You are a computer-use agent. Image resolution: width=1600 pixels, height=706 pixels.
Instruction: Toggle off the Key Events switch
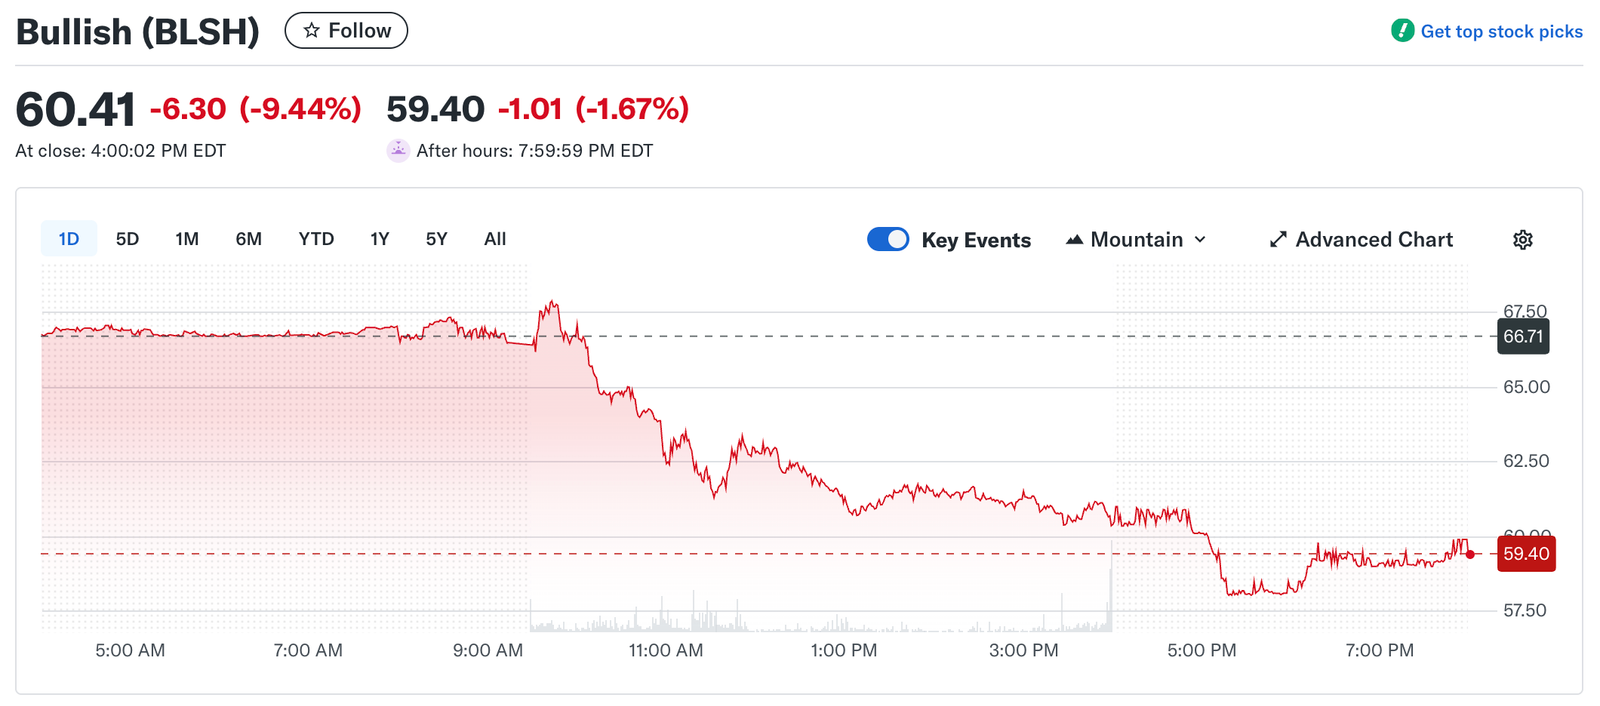point(888,239)
